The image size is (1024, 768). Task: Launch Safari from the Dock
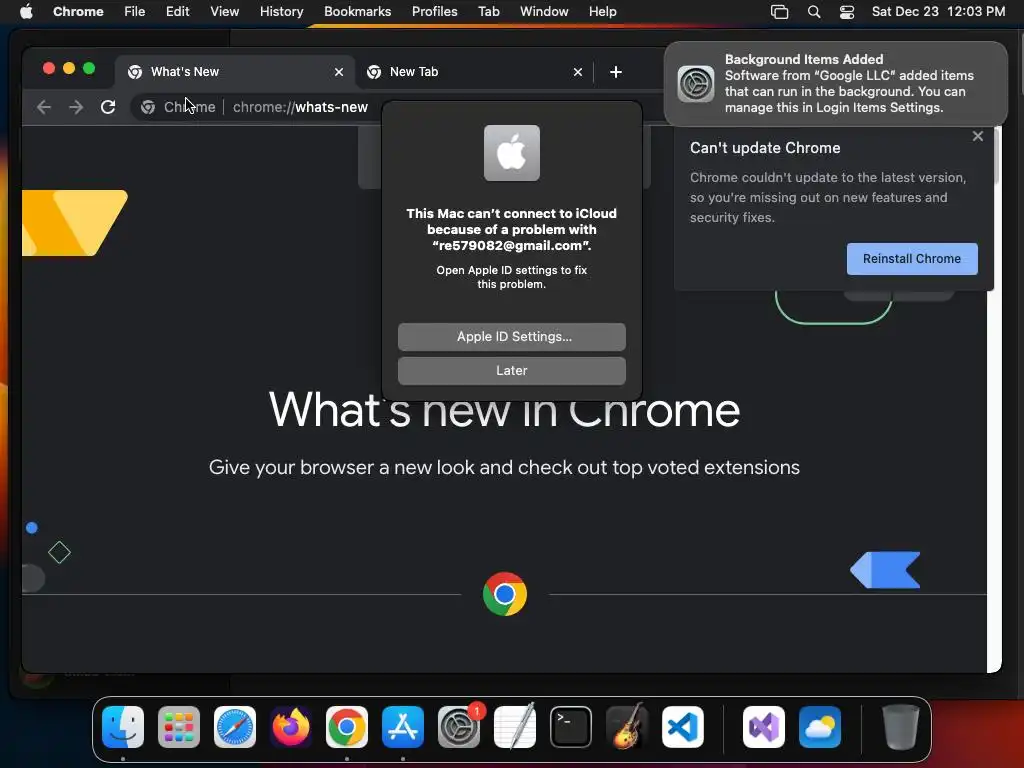point(235,727)
